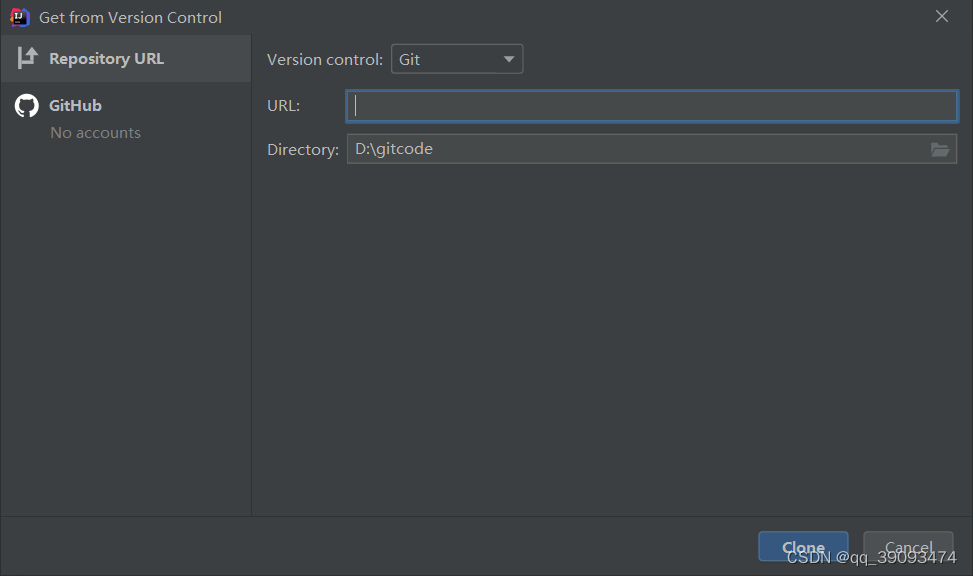Click the No accounts text under GitHub
Image resolution: width=973 pixels, height=576 pixels.
click(x=96, y=133)
